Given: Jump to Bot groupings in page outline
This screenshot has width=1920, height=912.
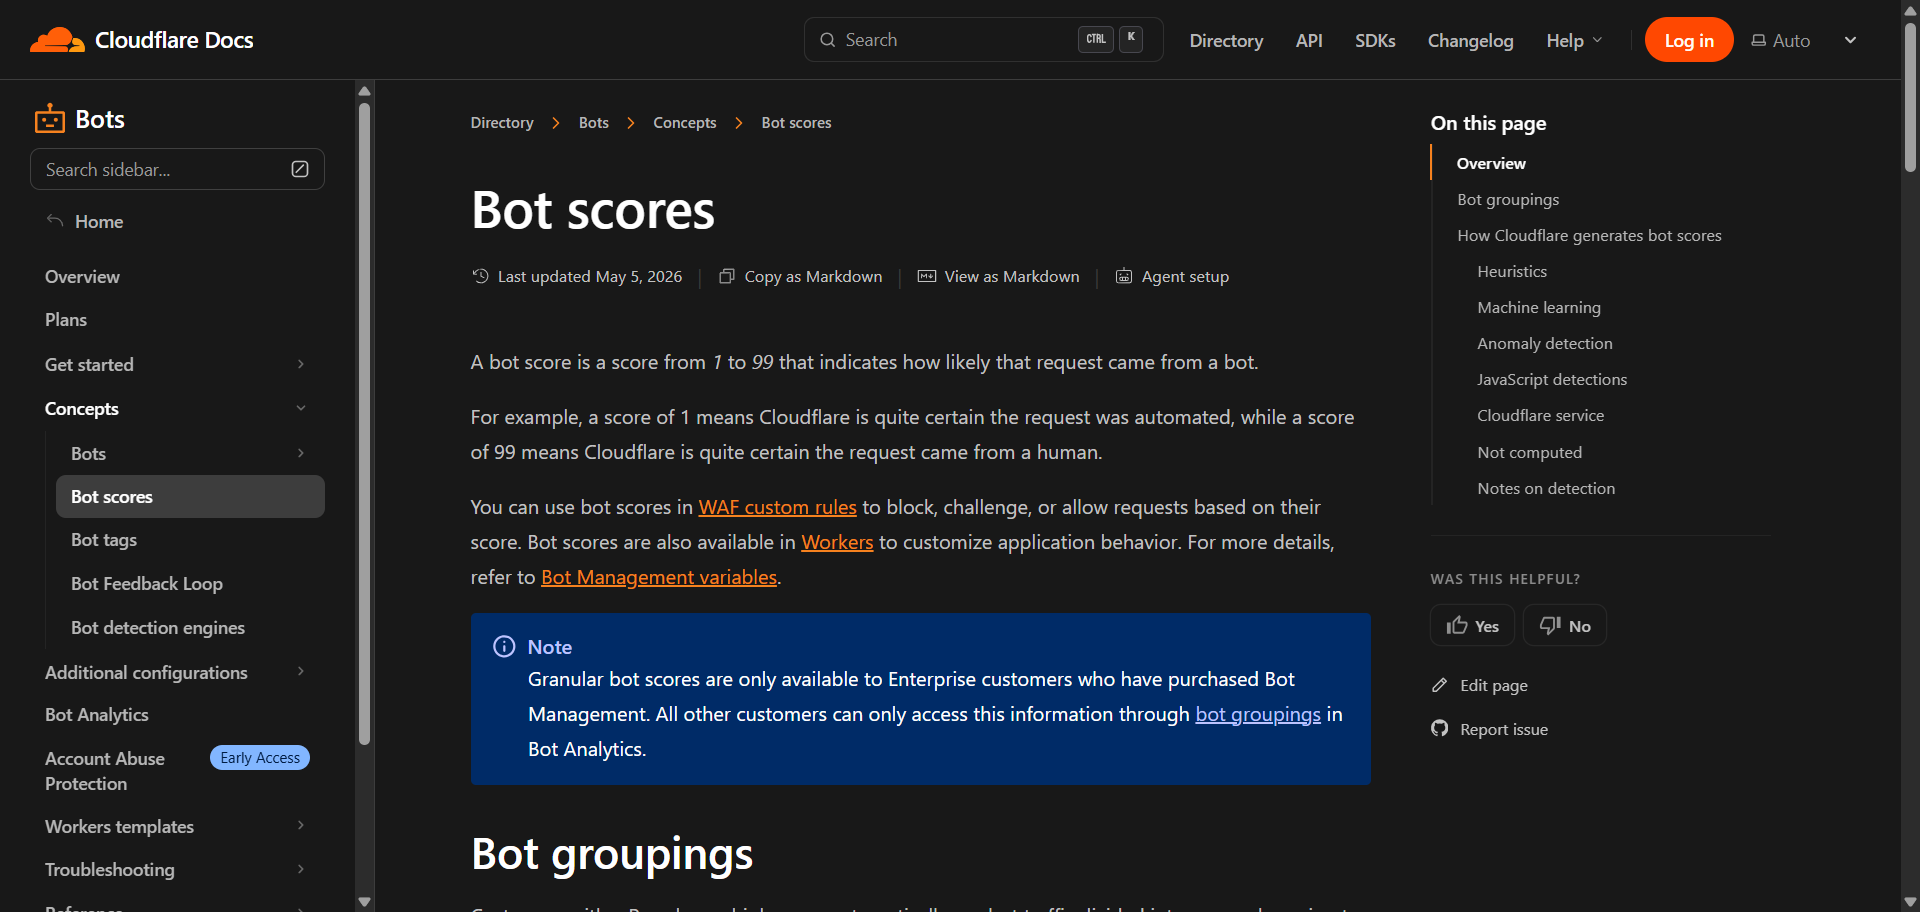Looking at the screenshot, I should tap(1508, 199).
